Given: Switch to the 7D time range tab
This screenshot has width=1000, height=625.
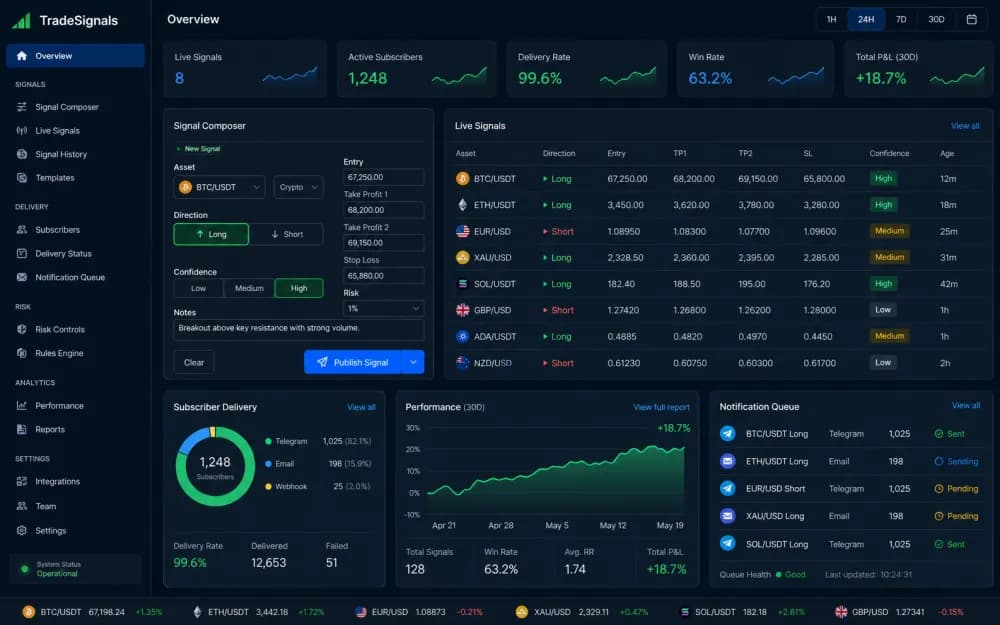Looking at the screenshot, I should coord(901,19).
